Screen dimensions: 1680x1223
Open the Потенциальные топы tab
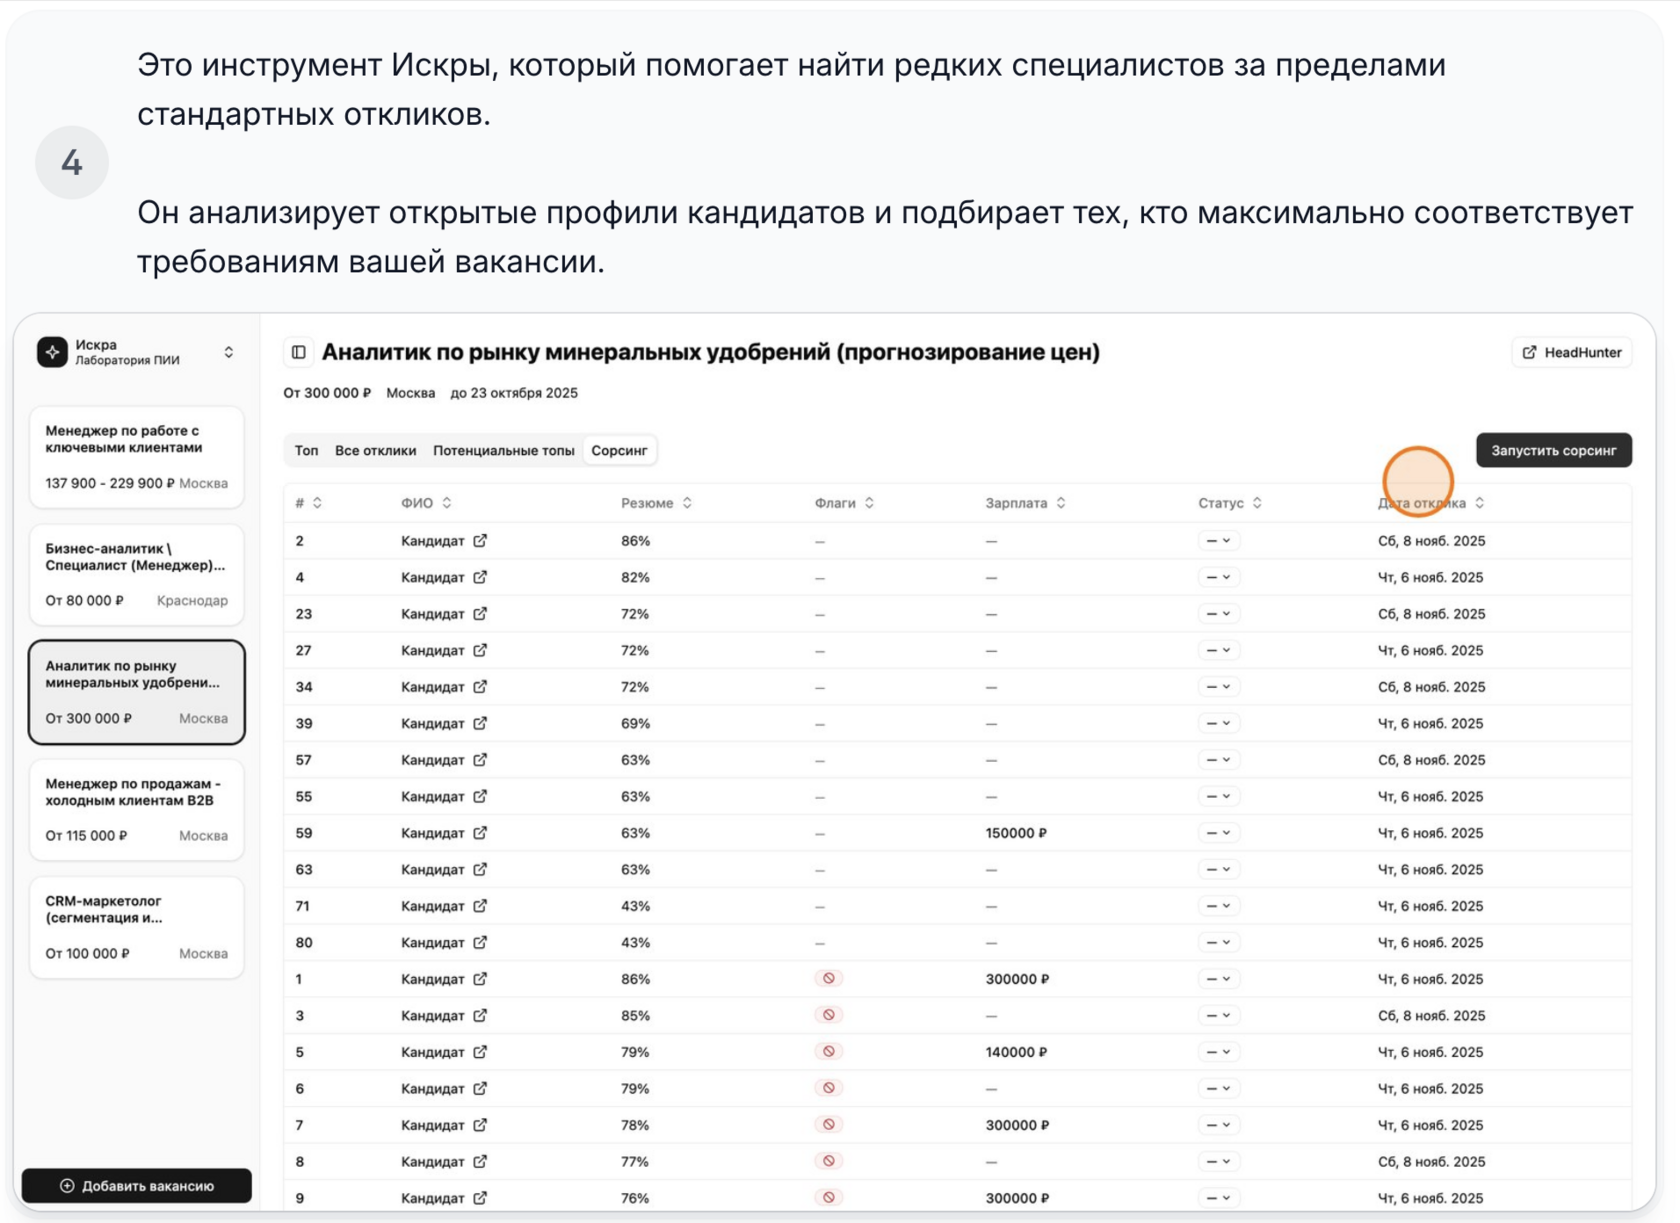pyautogui.click(x=503, y=451)
